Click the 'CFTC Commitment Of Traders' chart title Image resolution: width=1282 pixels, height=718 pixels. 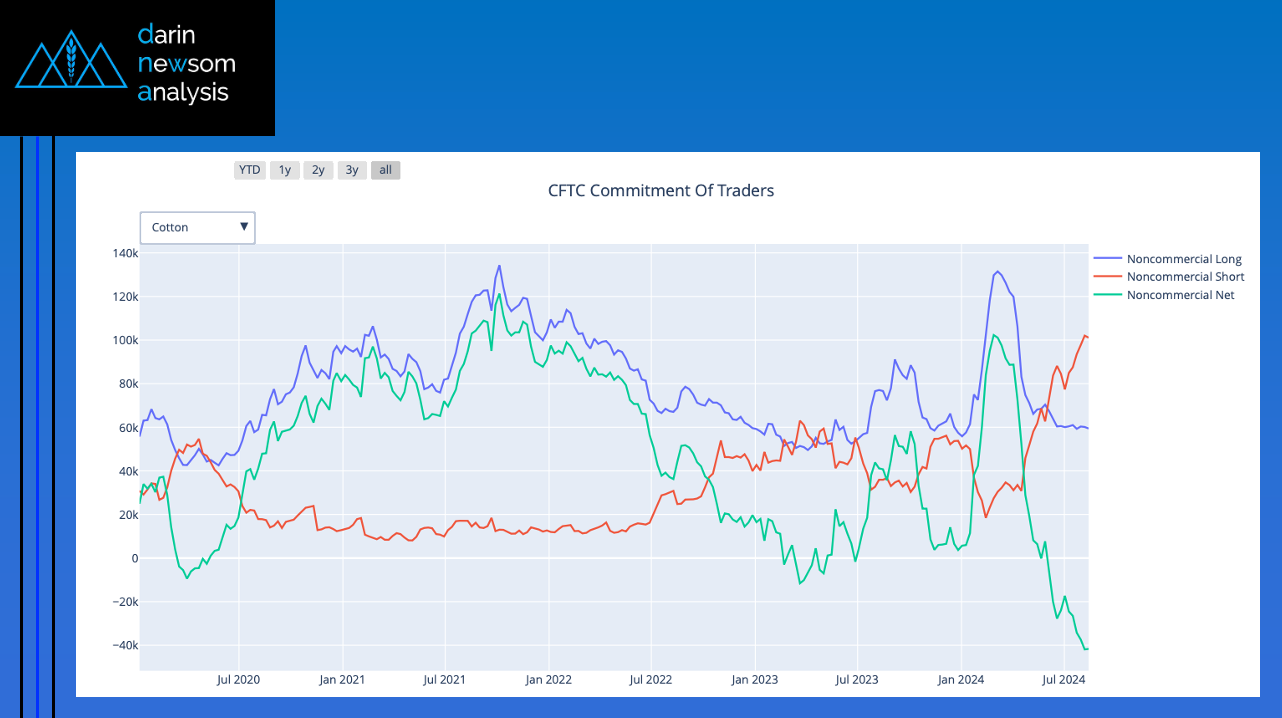pyautogui.click(x=661, y=190)
